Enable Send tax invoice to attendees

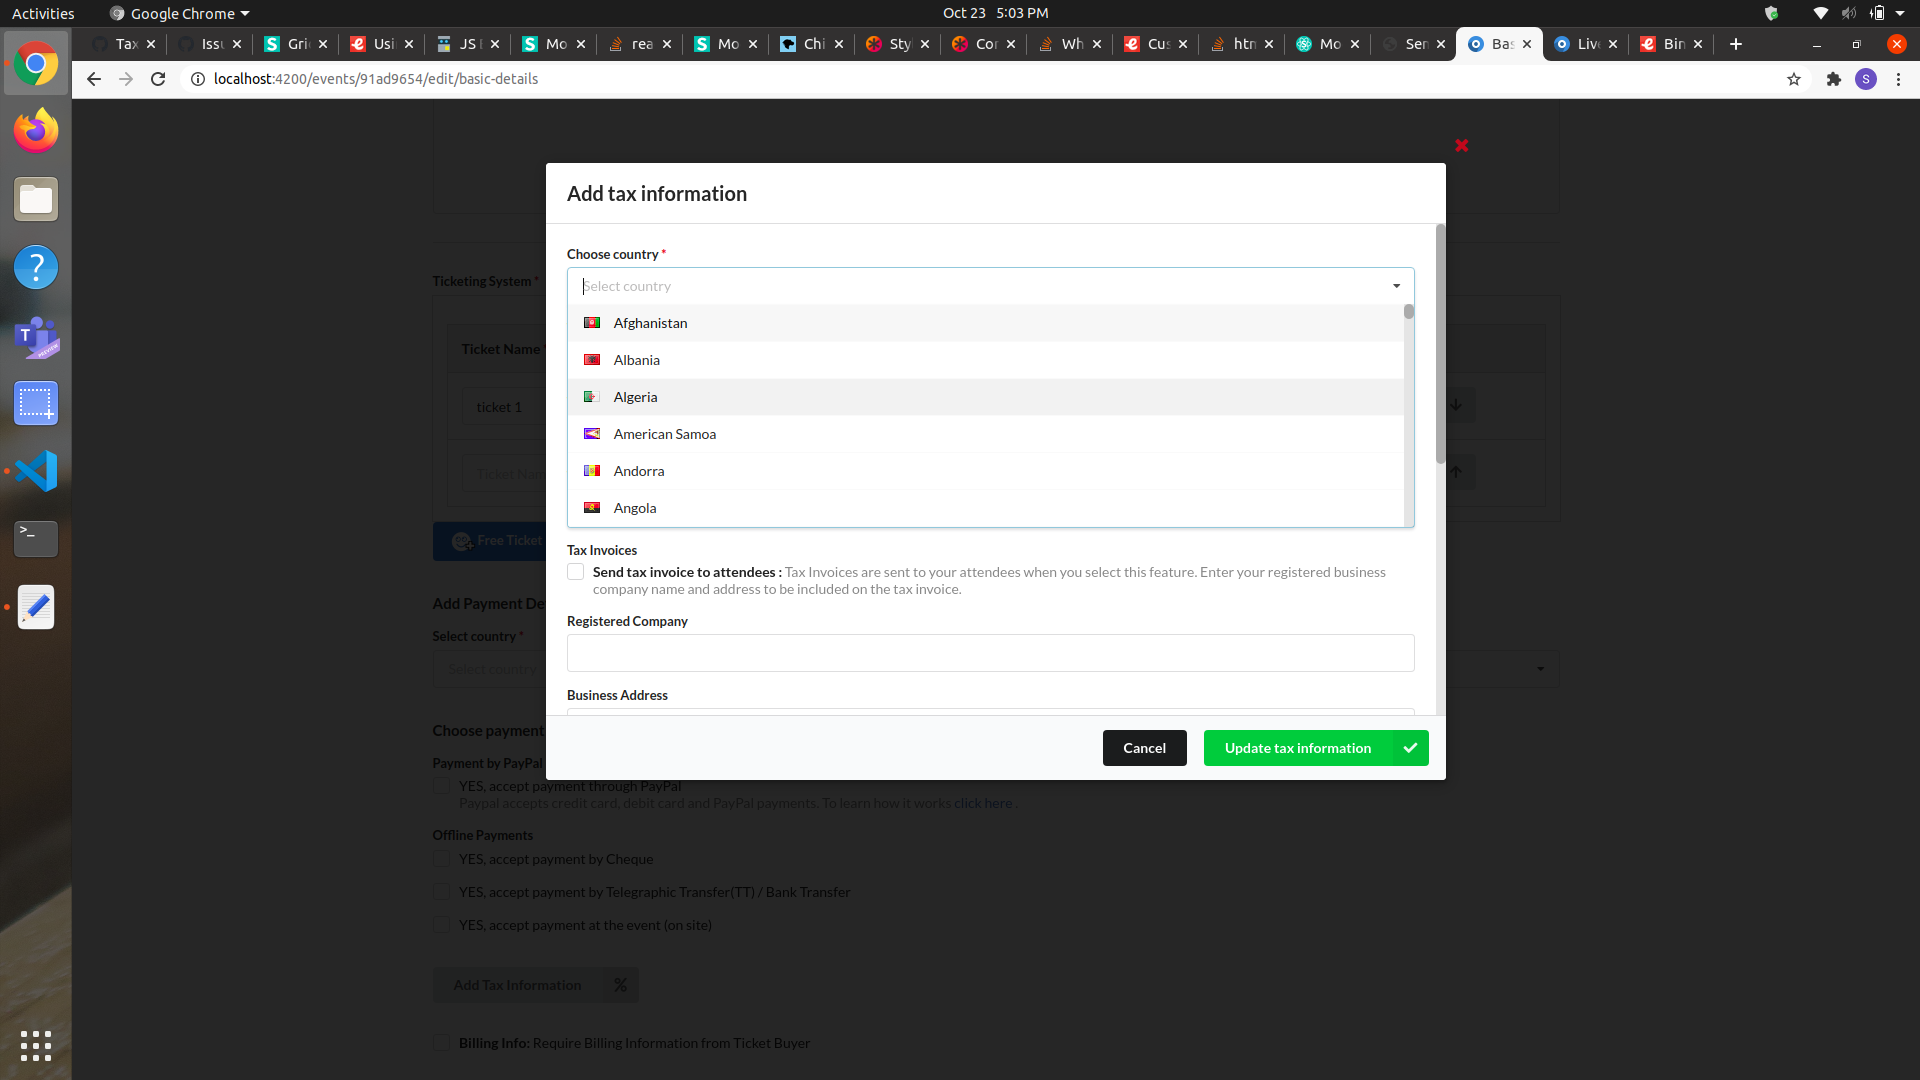pos(576,572)
